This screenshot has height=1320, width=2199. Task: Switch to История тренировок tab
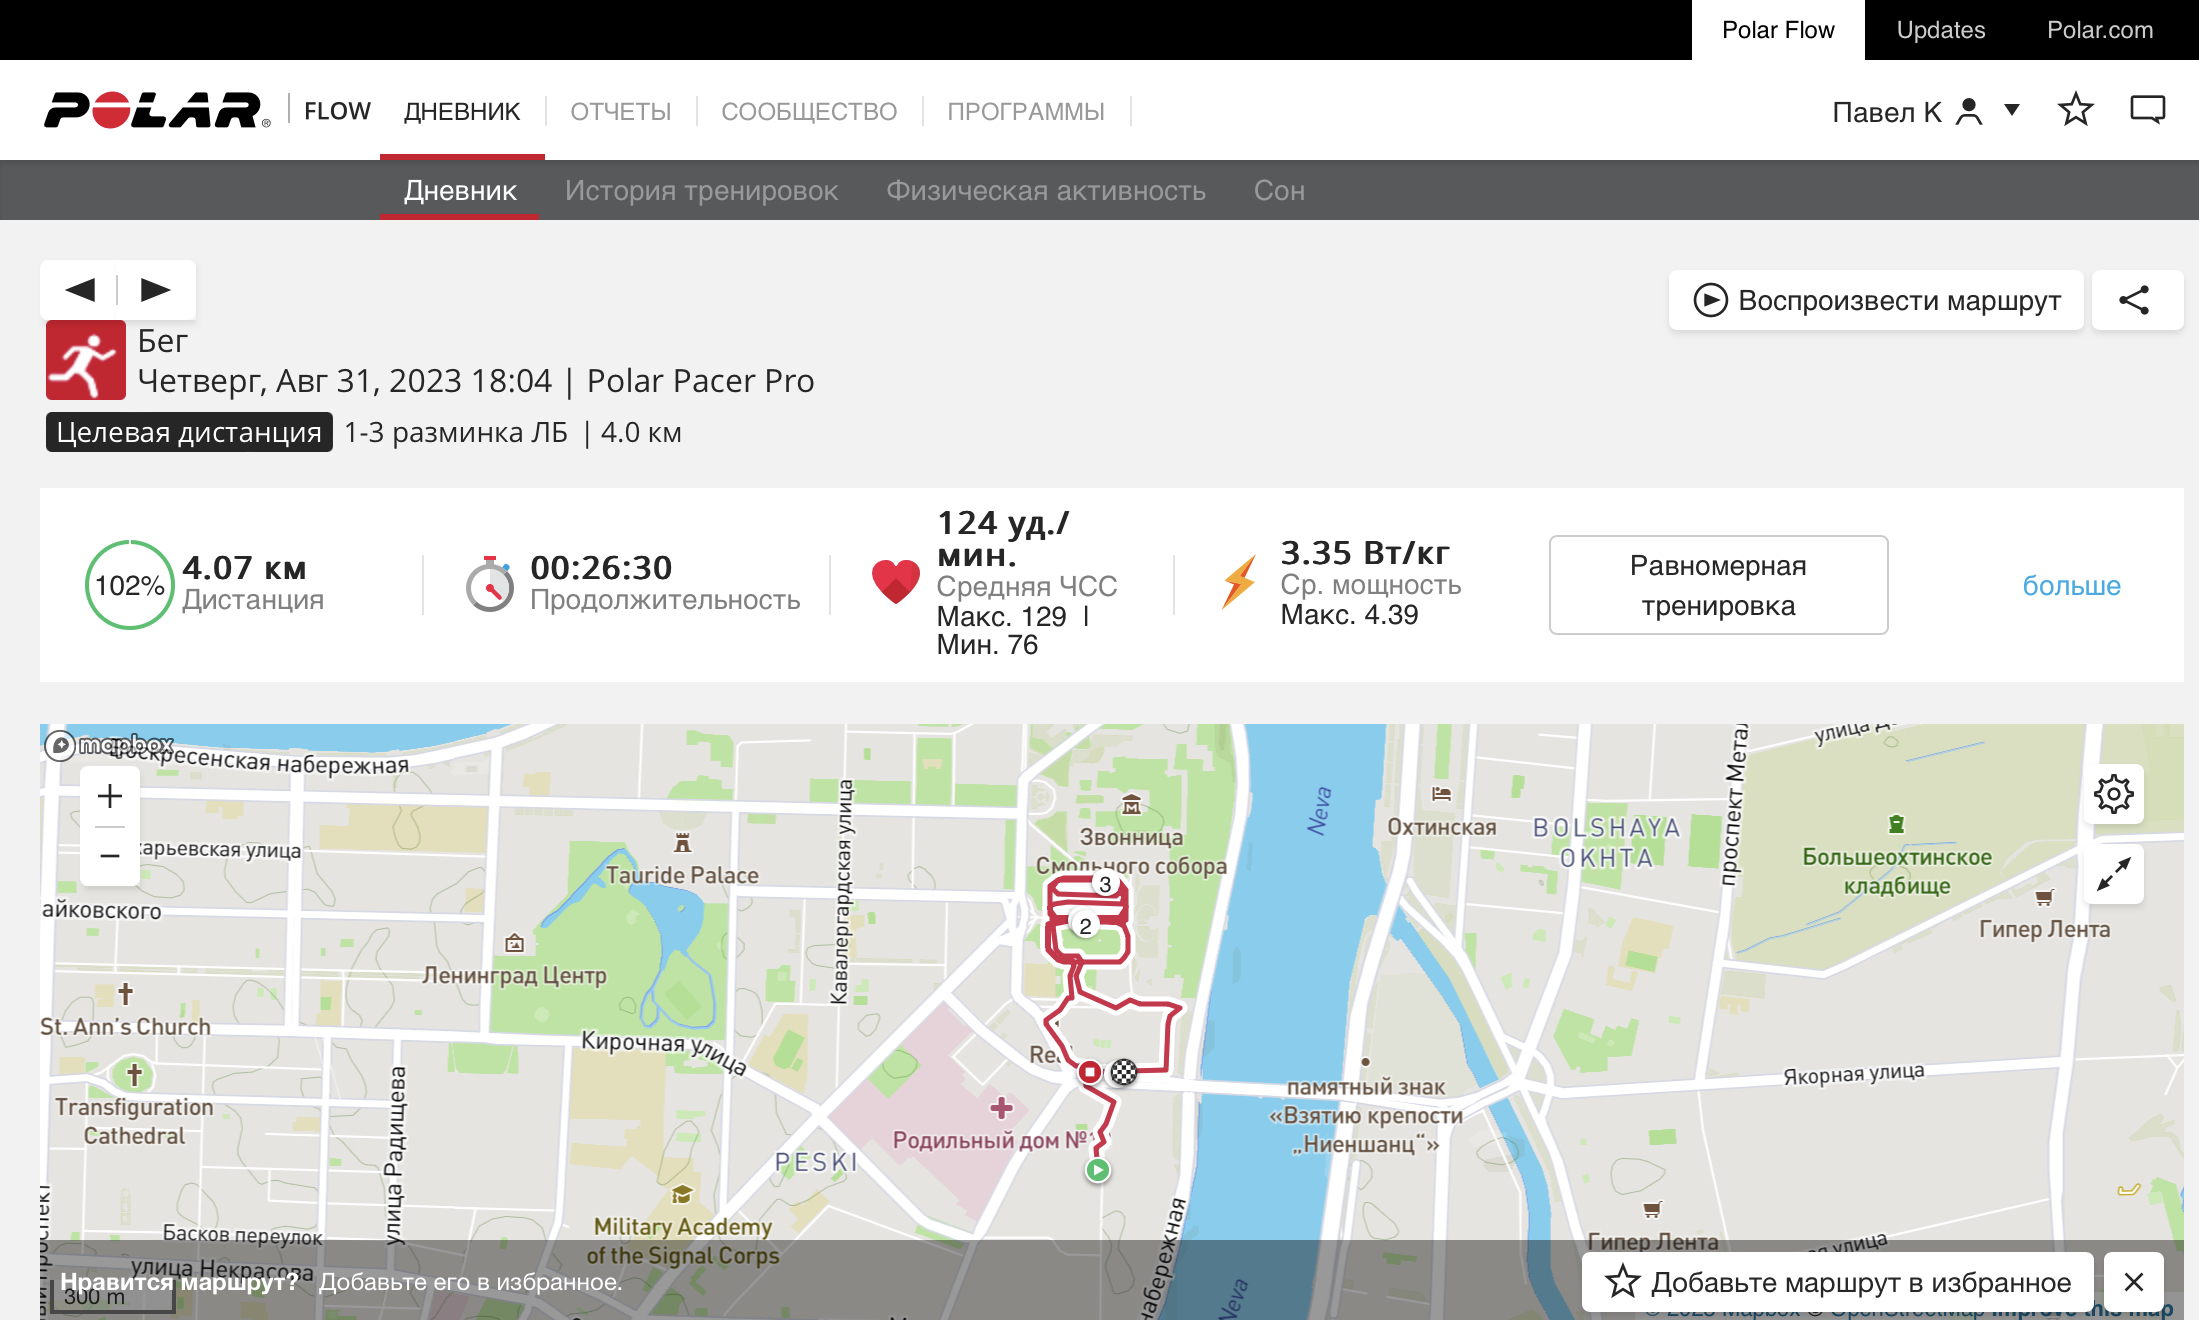702,190
